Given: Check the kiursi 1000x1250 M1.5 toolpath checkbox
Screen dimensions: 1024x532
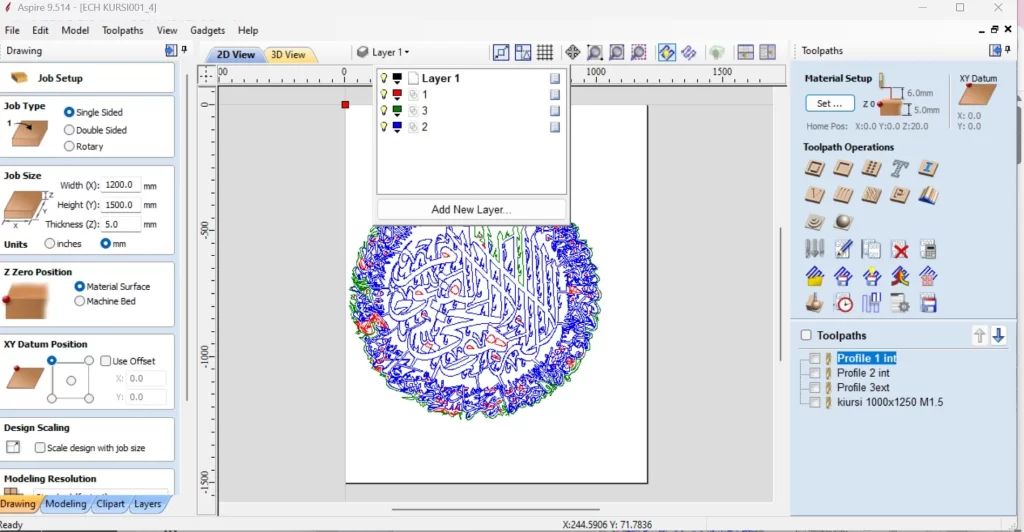Looking at the screenshot, I should point(814,402).
